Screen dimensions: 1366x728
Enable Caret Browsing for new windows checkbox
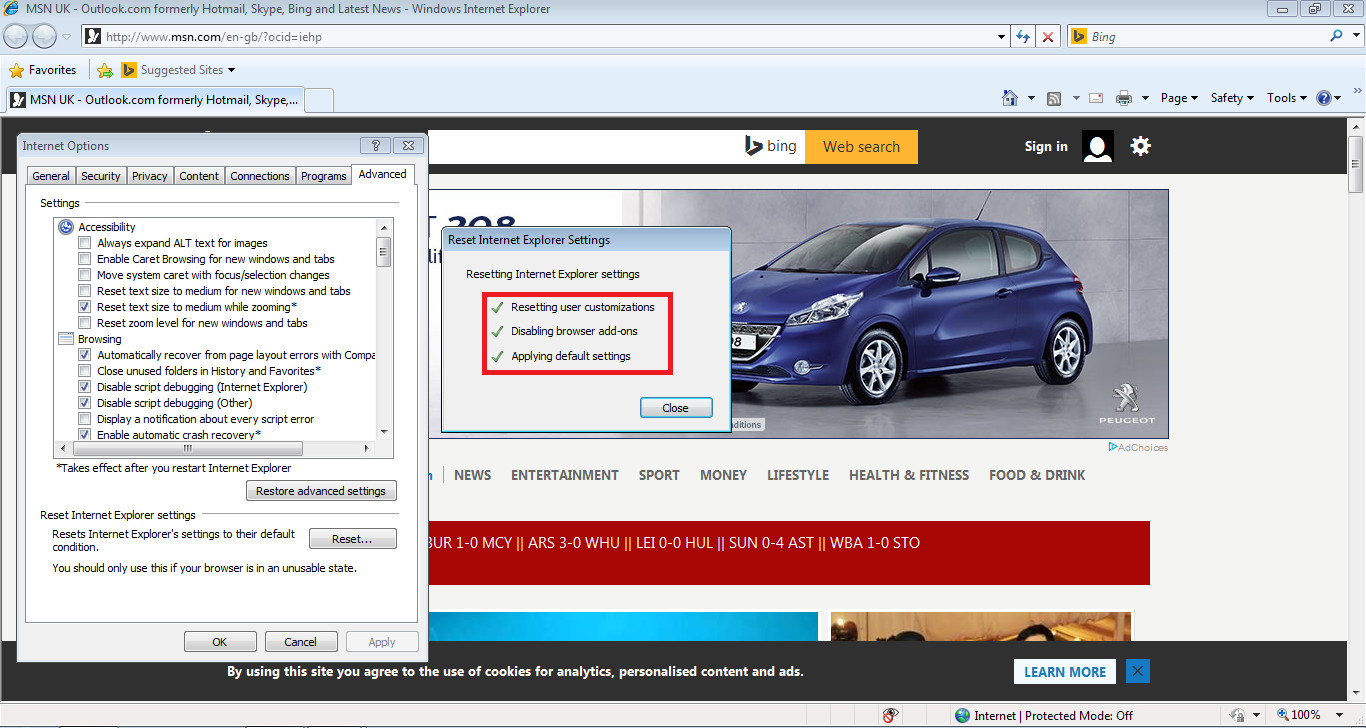click(85, 259)
